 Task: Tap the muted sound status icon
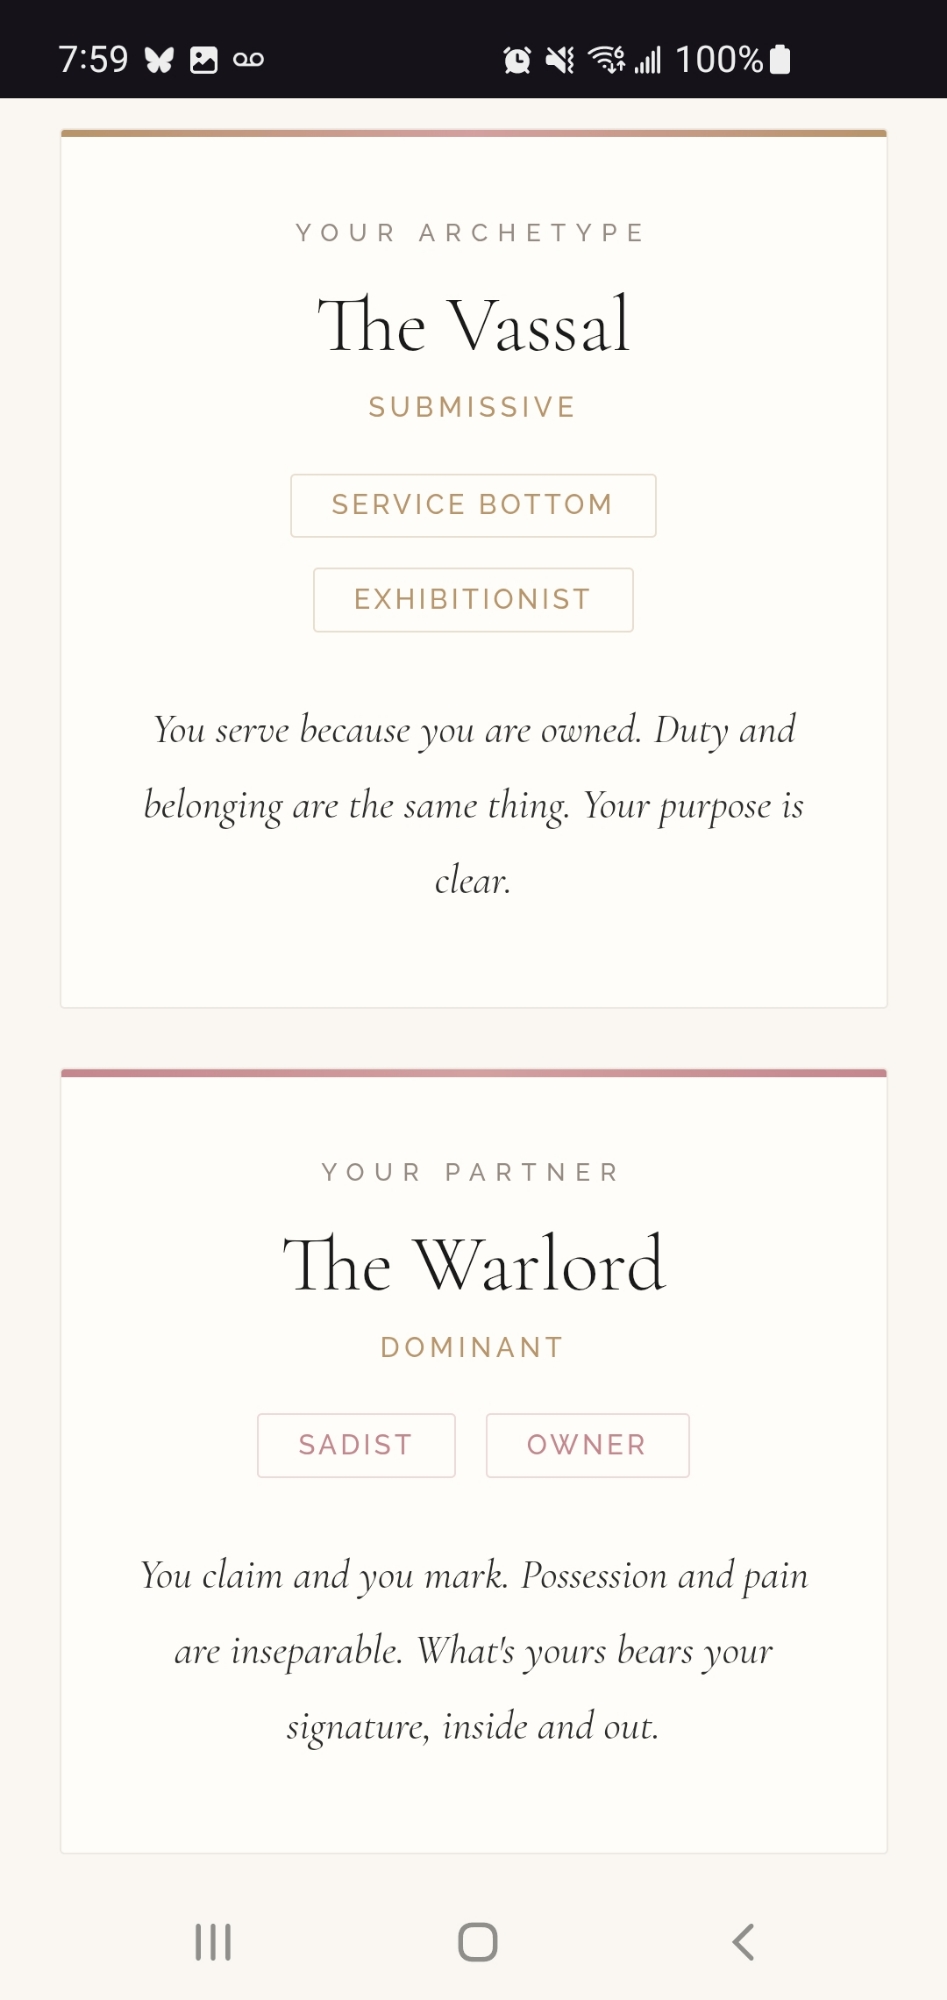point(560,60)
